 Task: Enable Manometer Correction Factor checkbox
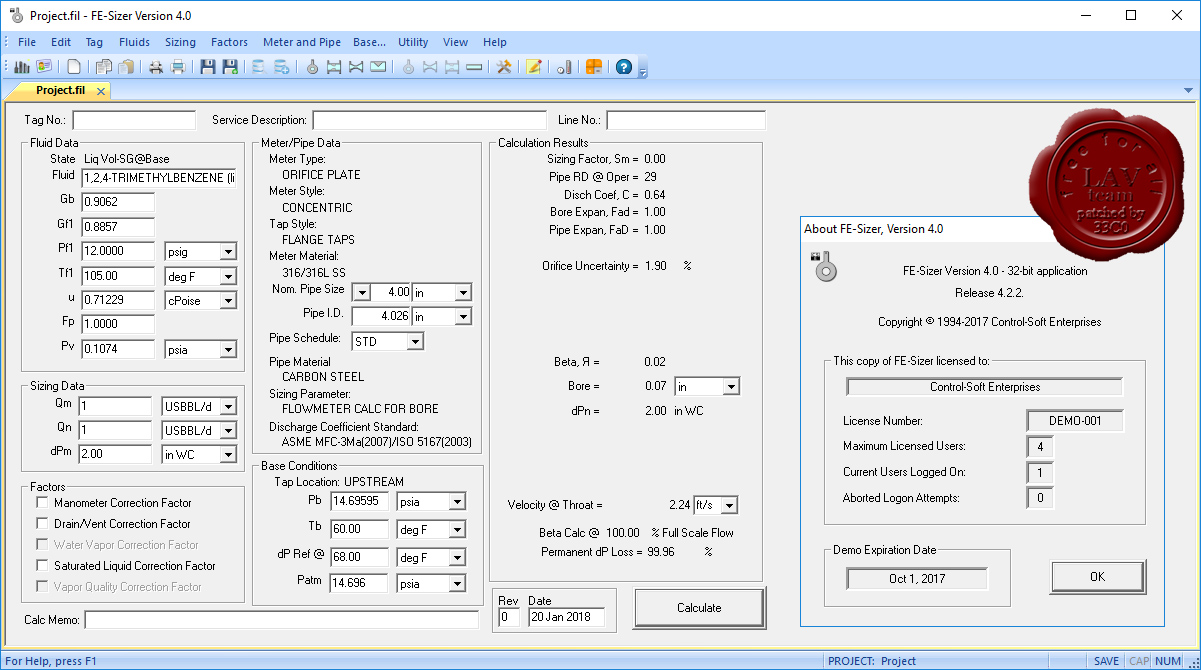point(42,502)
